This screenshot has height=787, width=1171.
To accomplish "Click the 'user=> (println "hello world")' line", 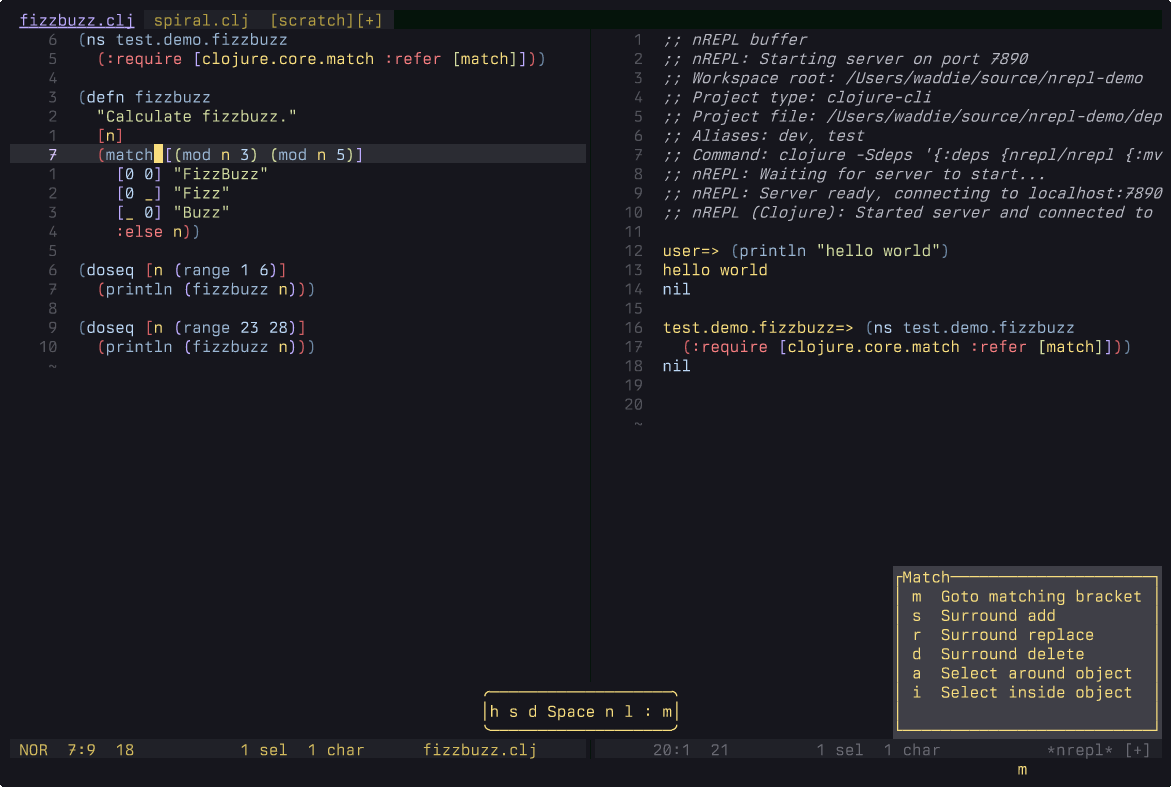I will click(x=806, y=251).
